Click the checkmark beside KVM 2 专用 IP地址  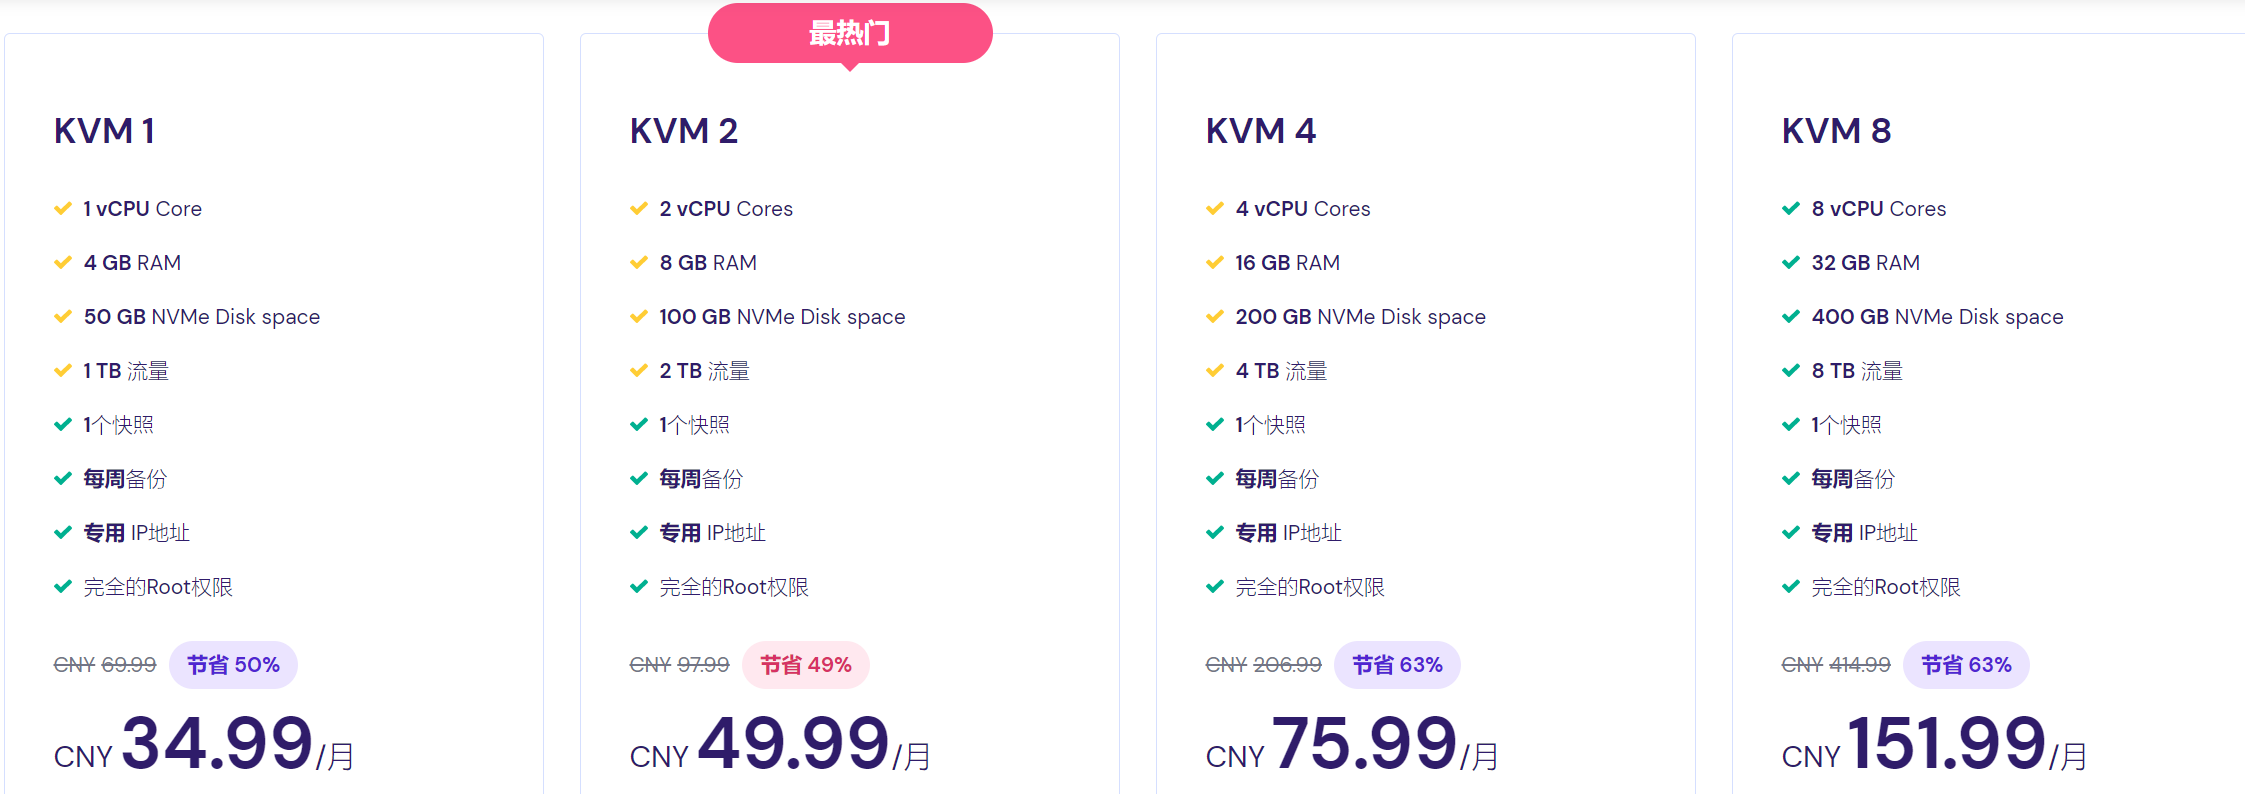tap(639, 533)
